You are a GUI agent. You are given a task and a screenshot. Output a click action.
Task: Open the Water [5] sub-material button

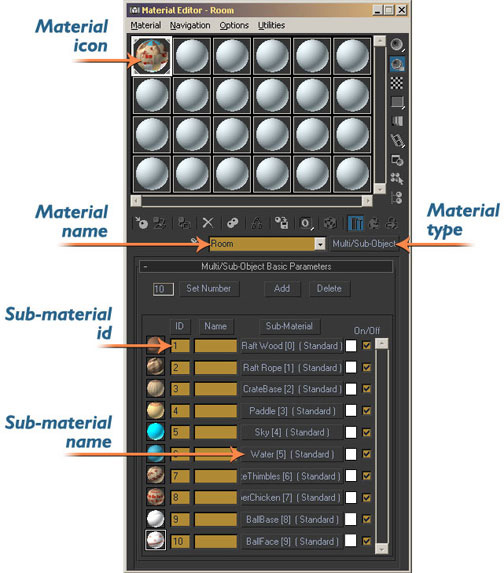pos(292,454)
